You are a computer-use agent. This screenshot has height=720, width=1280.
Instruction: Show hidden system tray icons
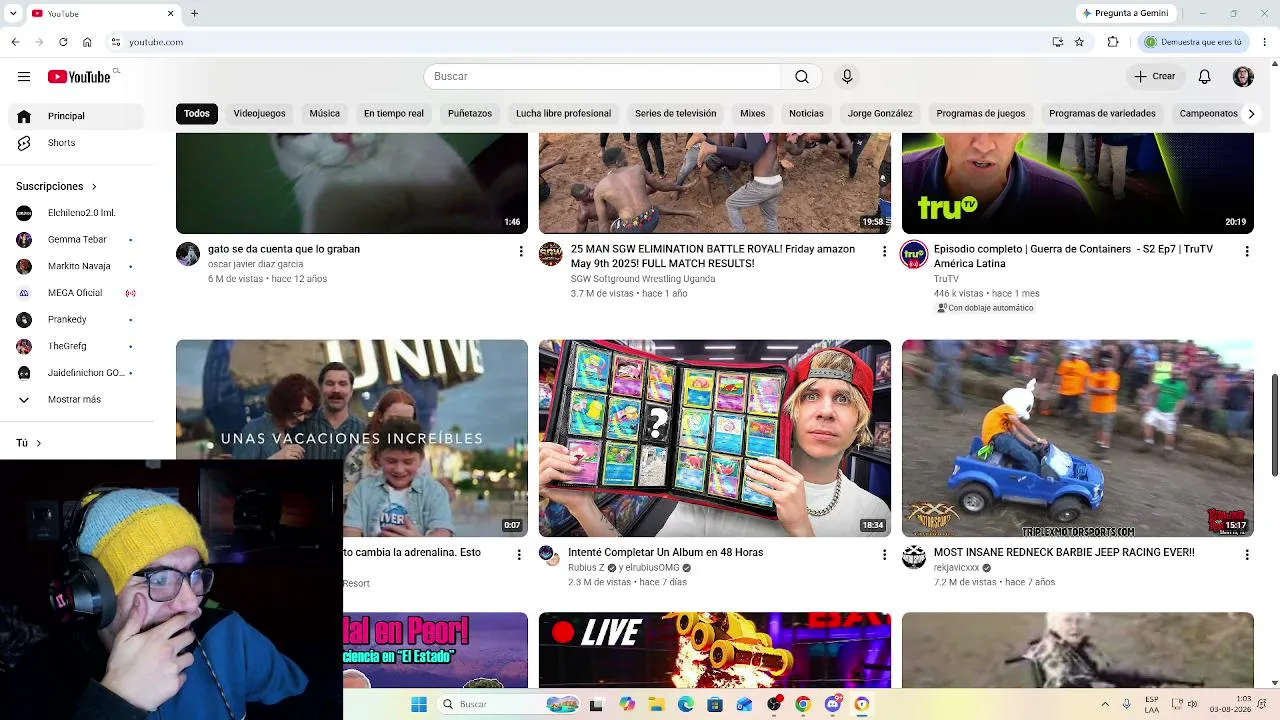(x=1105, y=704)
